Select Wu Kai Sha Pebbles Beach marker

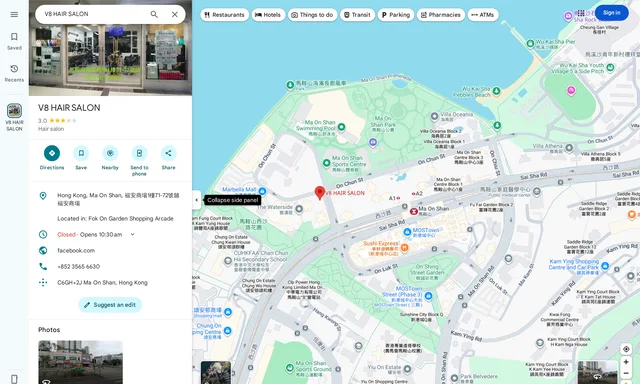tap(496, 91)
